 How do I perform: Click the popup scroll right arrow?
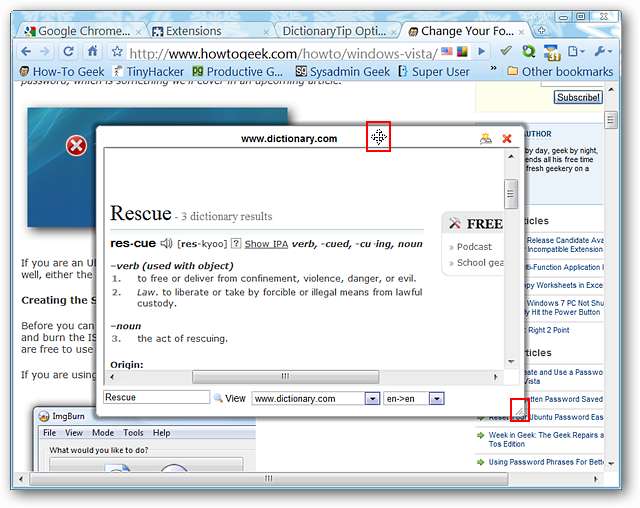click(x=496, y=377)
